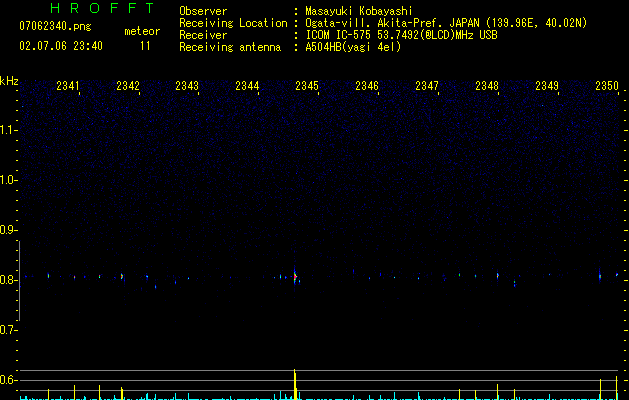This screenshot has width=629, height=400.
Task: Click the timestamp 02.07.06 23:40
Action: (61, 46)
